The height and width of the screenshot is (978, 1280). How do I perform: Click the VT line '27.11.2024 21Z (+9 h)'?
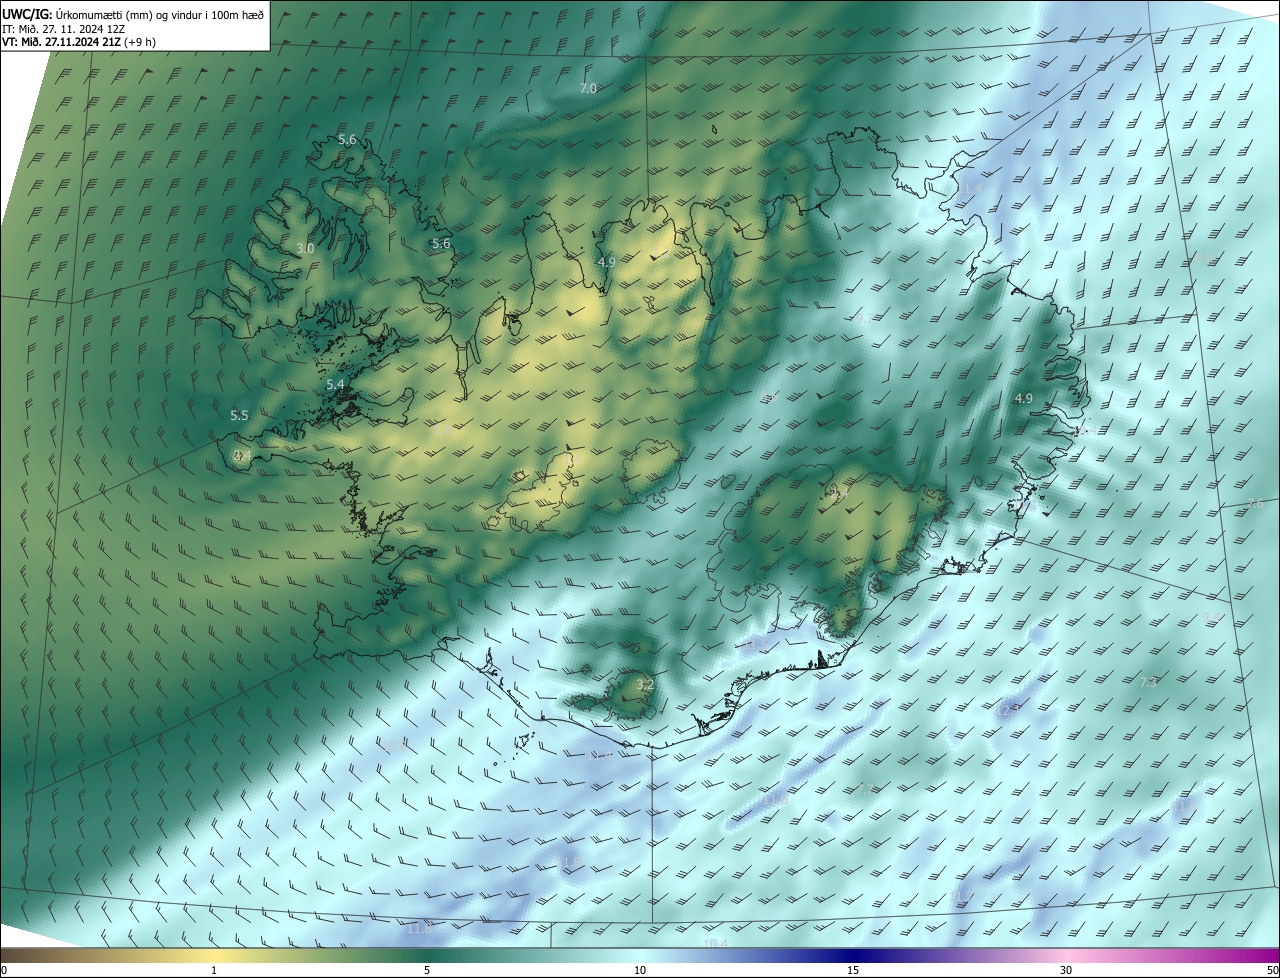101,42
